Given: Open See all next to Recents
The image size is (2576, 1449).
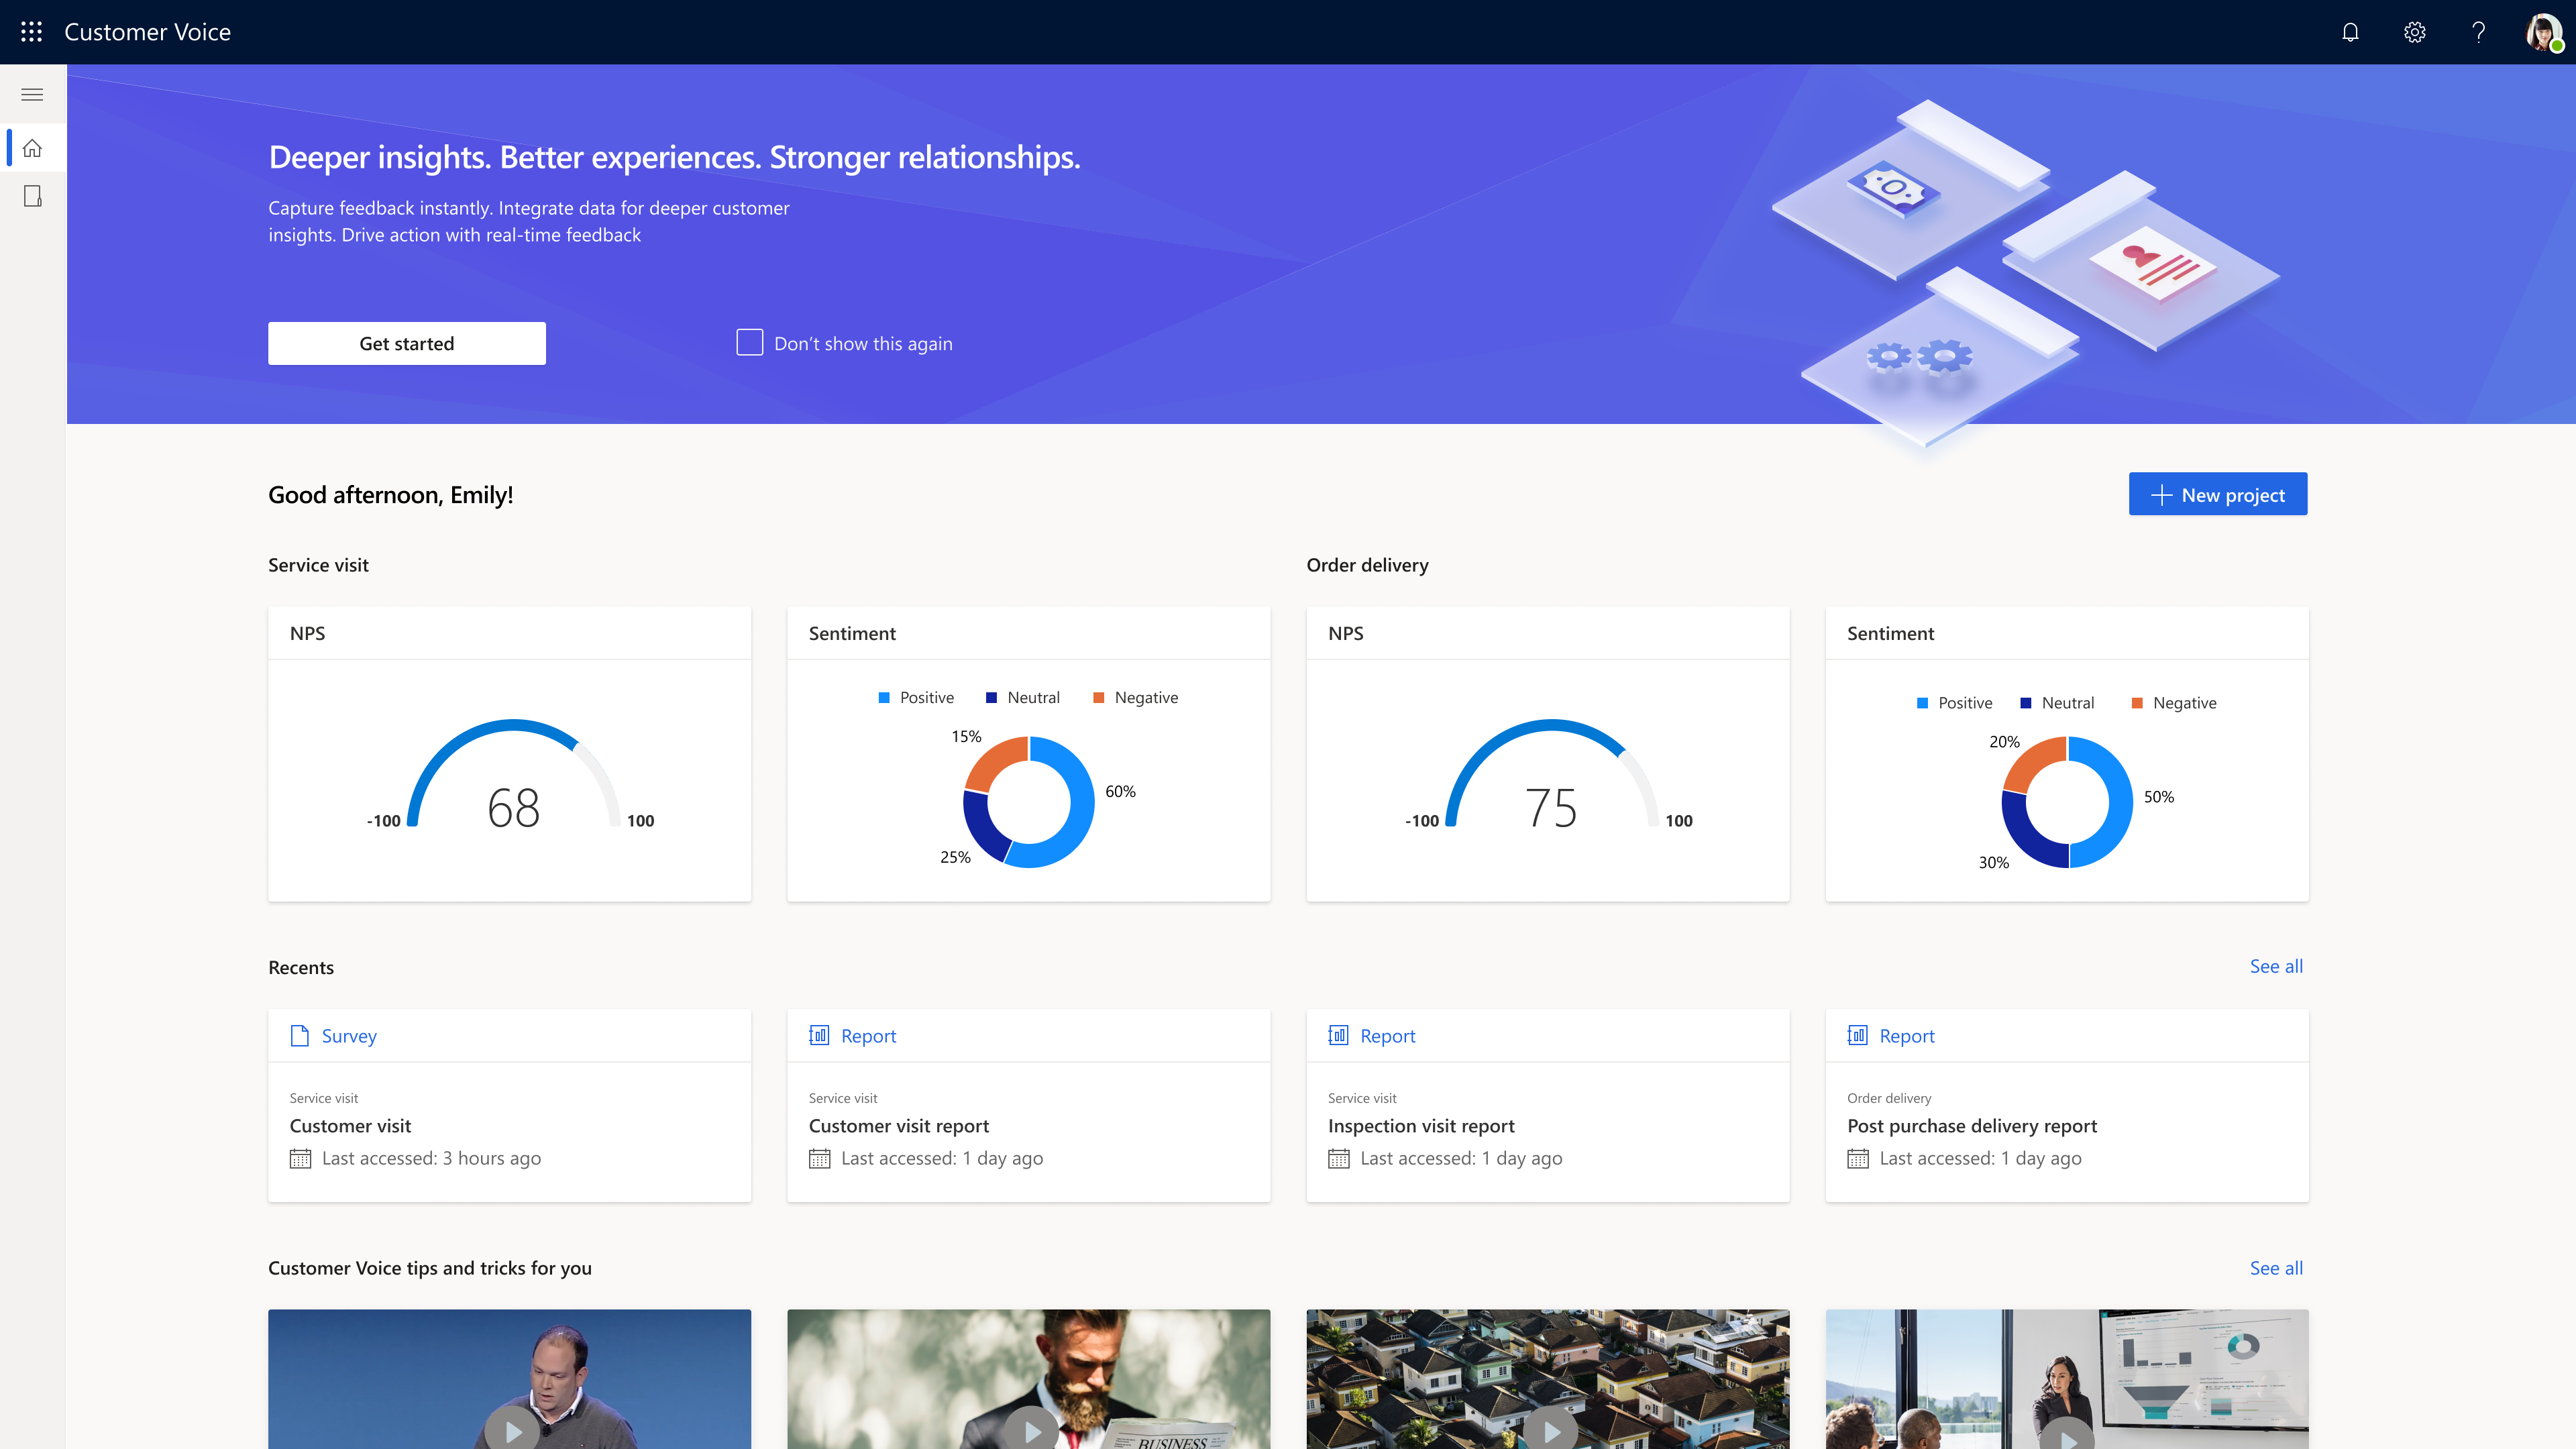Looking at the screenshot, I should click(x=2276, y=966).
